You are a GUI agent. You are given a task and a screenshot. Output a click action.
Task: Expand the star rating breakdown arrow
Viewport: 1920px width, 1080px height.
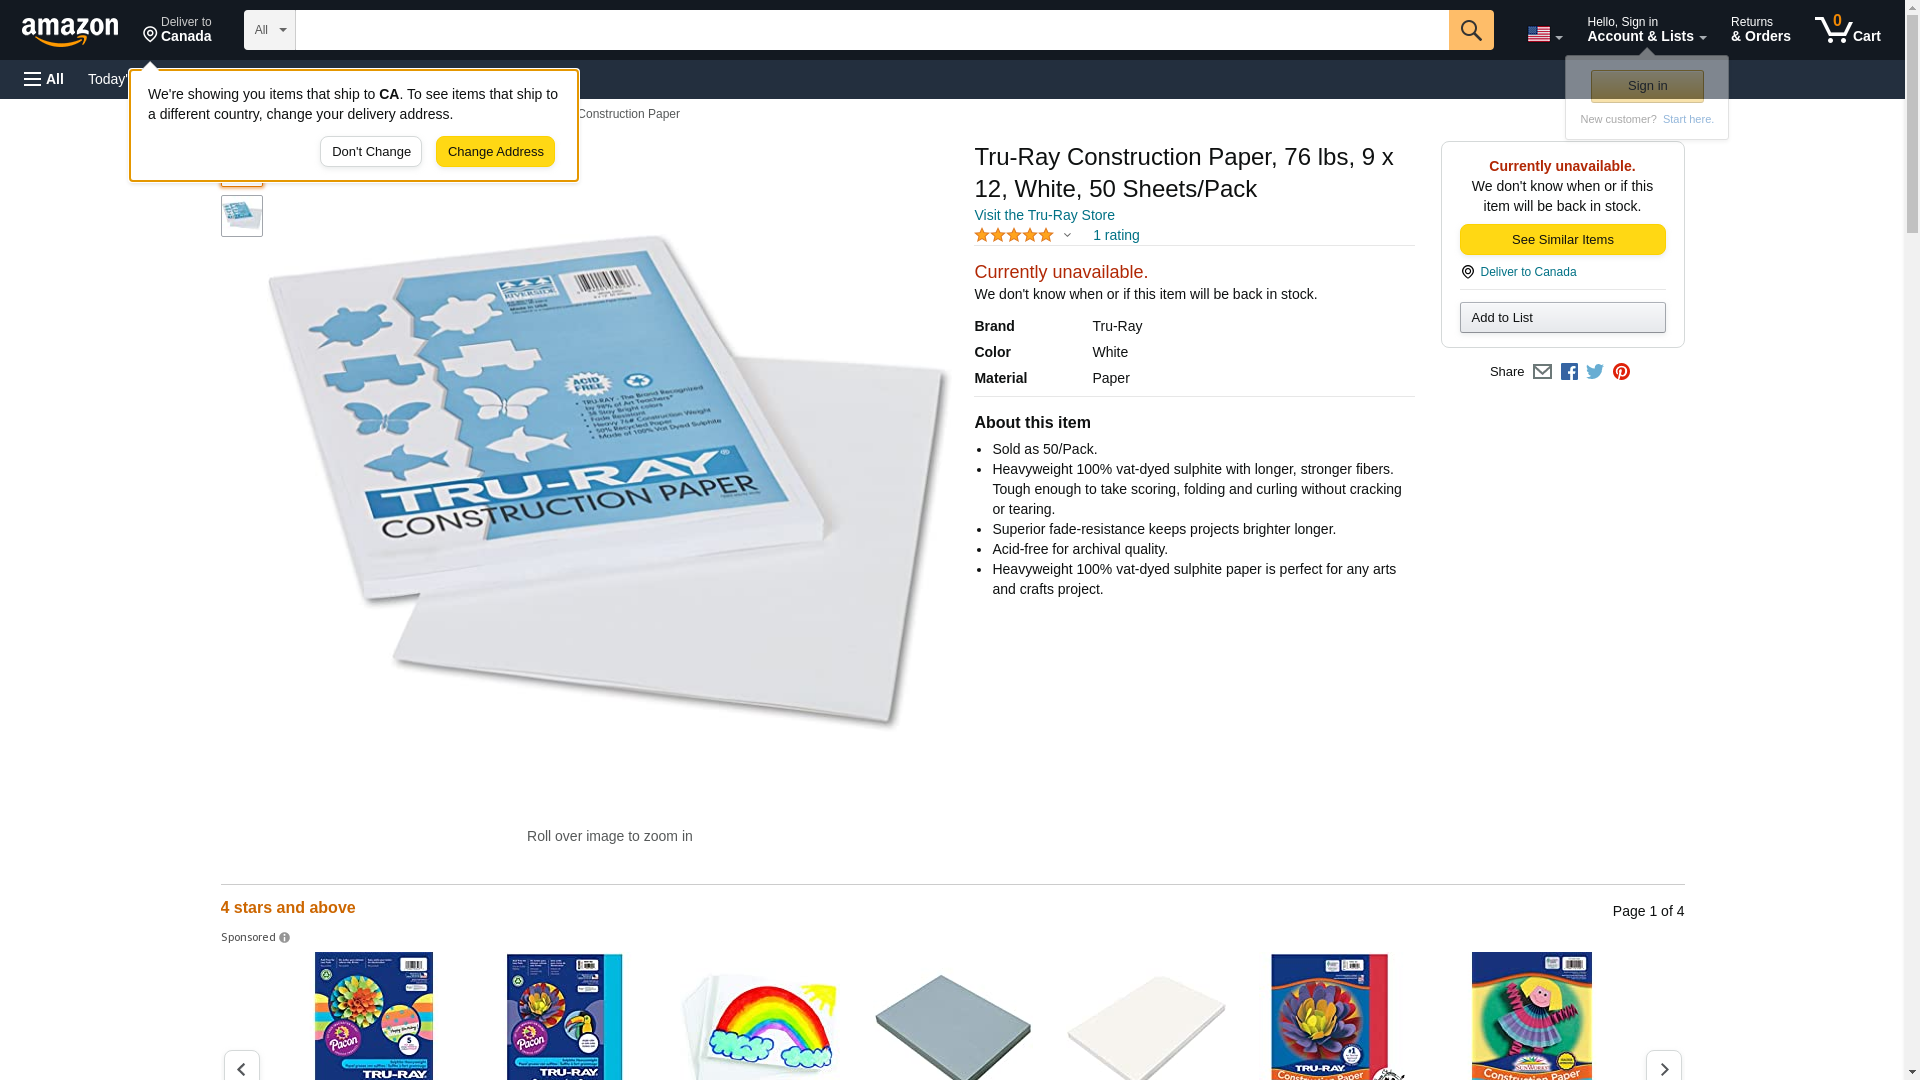(1067, 236)
